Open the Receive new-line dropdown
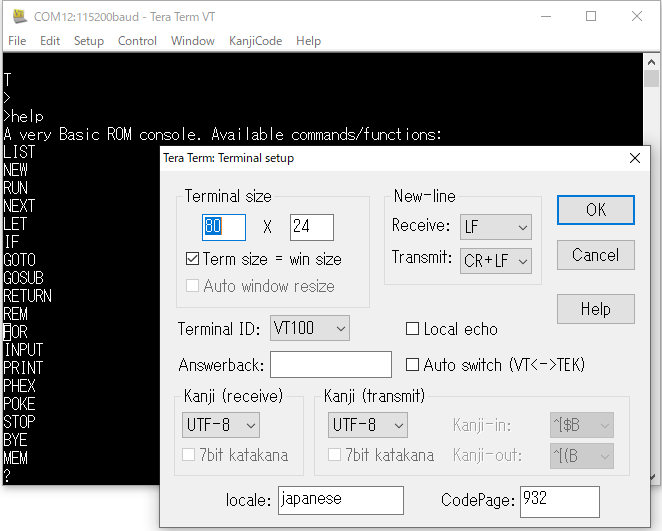Screen dimensions: 662x531 coord(495,227)
